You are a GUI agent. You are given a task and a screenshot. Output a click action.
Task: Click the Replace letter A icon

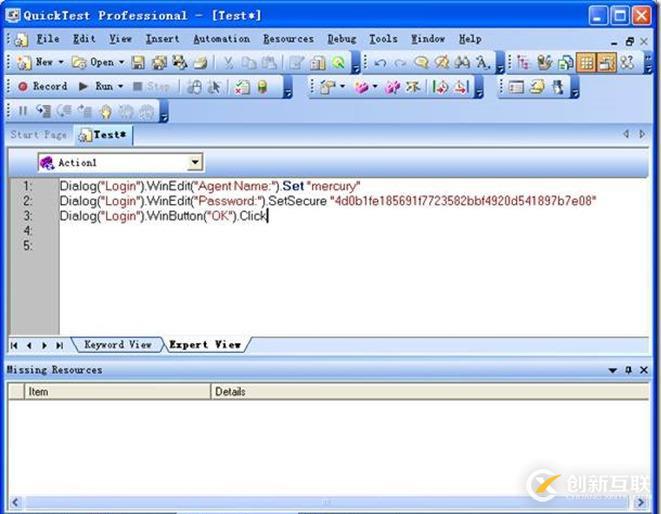[x=482, y=63]
